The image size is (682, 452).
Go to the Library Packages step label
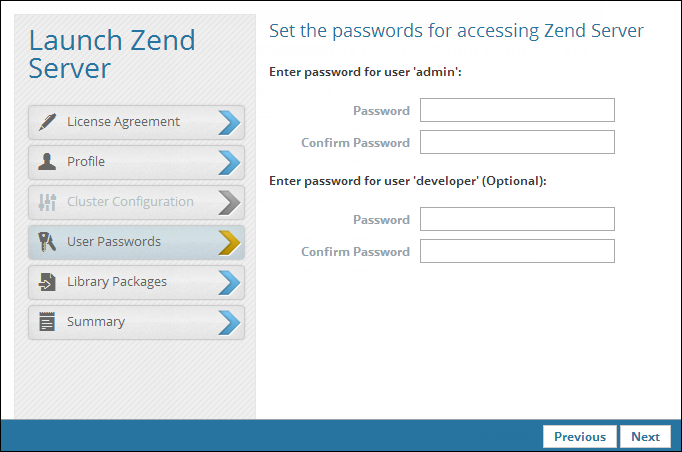point(117,282)
